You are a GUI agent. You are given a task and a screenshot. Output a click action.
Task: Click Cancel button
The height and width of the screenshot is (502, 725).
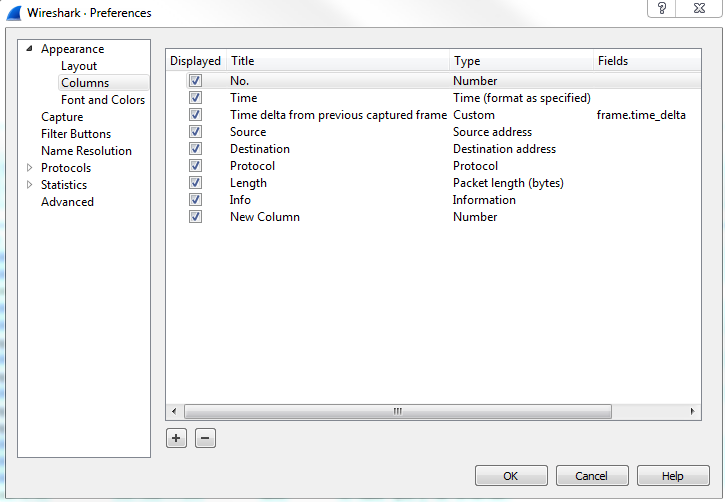click(x=592, y=476)
